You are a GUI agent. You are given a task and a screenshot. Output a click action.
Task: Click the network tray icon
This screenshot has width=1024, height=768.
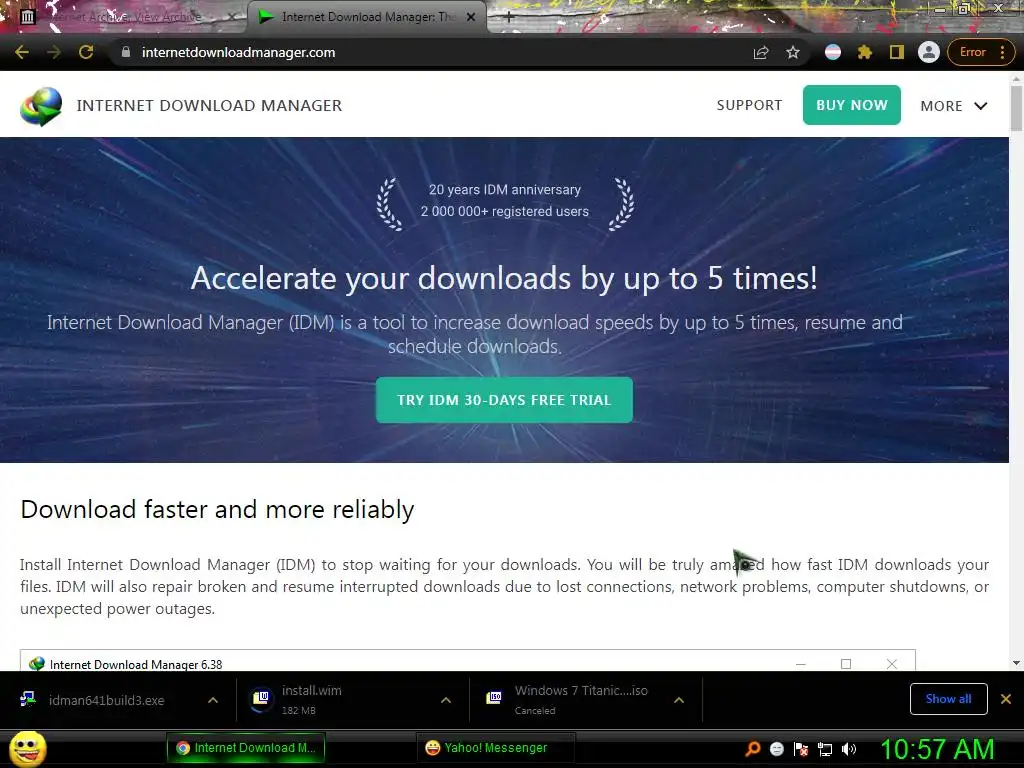point(825,749)
